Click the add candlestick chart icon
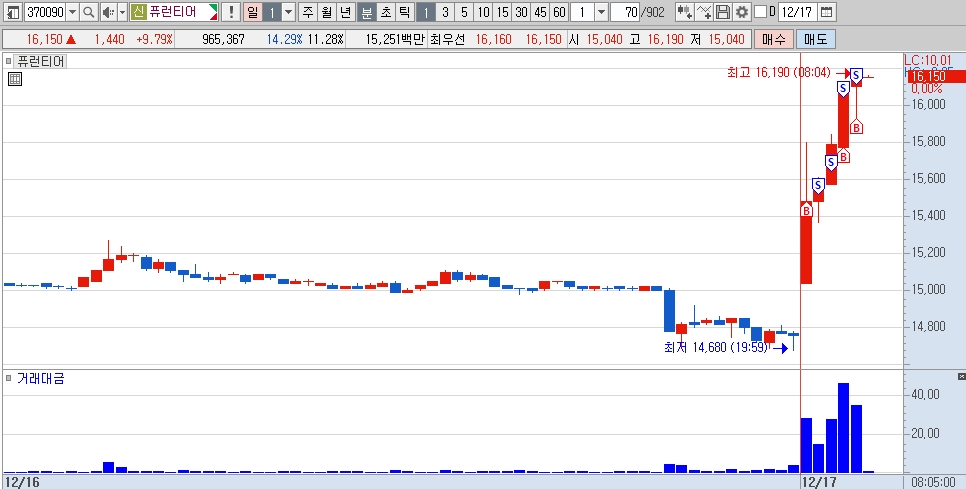This screenshot has height=489, width=966. pos(684,12)
